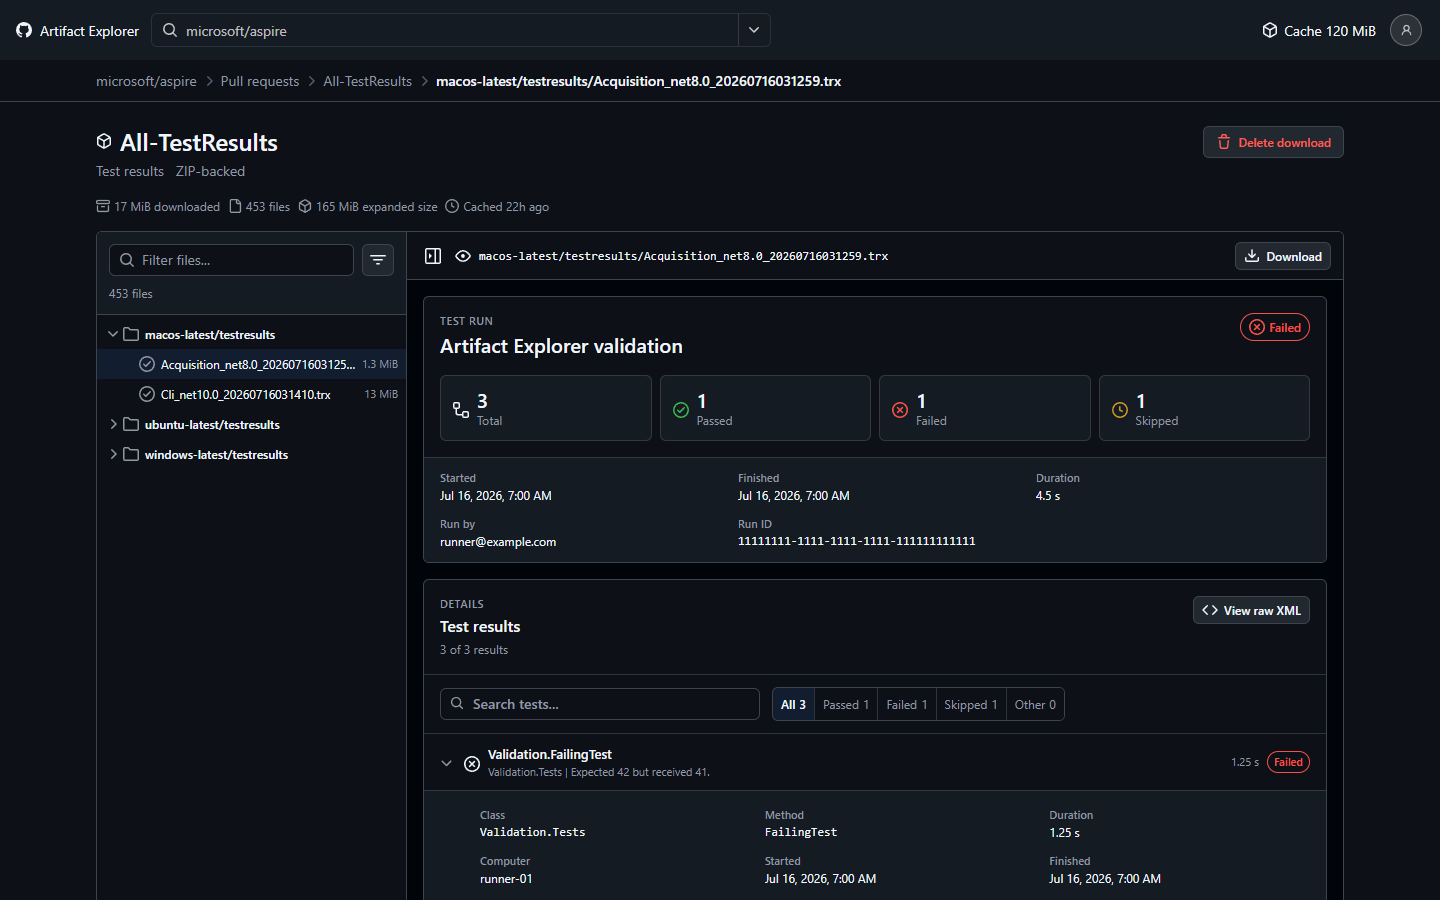Image resolution: width=1440 pixels, height=900 pixels.
Task: Open the user account avatar menu
Action: [1405, 30]
